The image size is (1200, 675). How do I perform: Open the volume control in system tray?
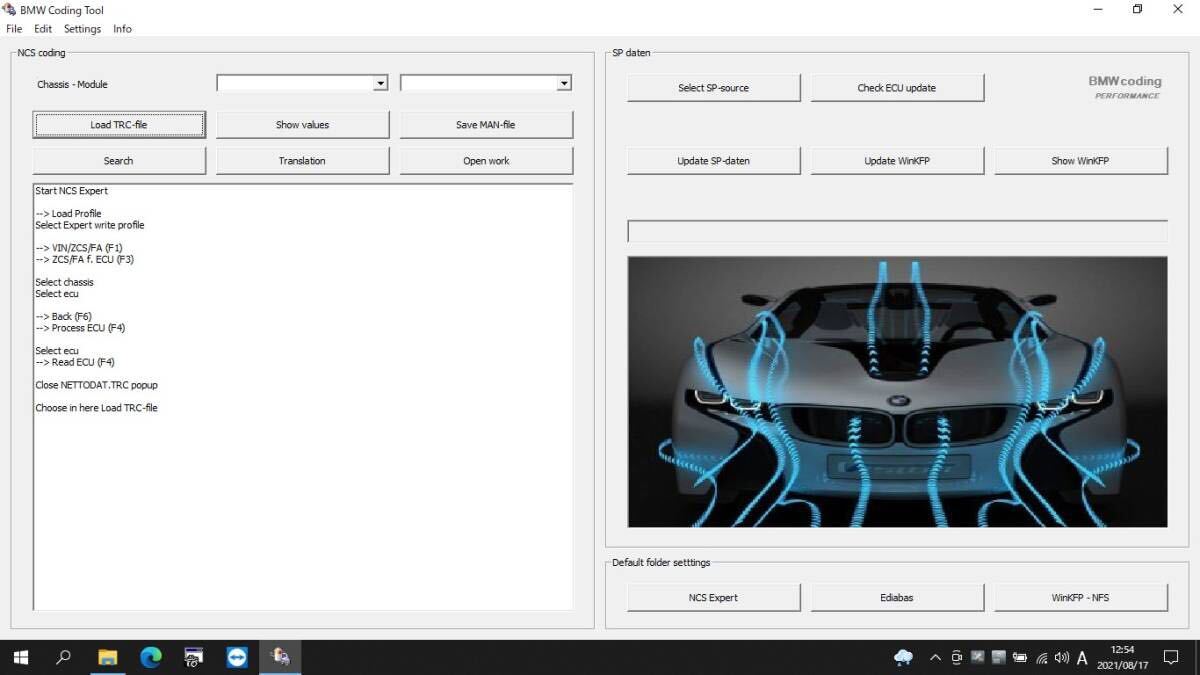(1061, 657)
